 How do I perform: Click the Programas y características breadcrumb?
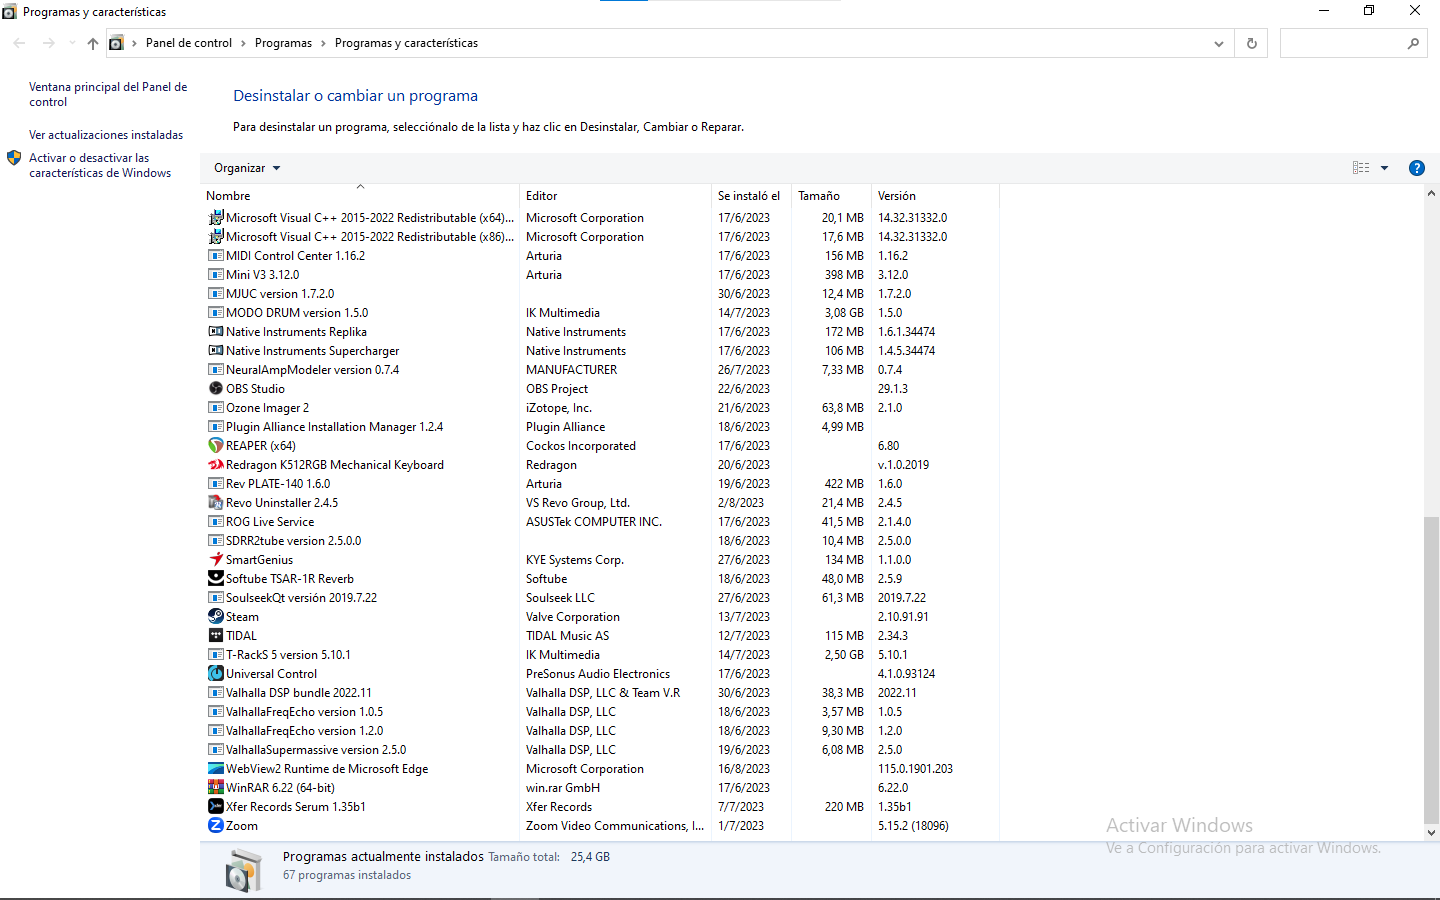point(406,43)
